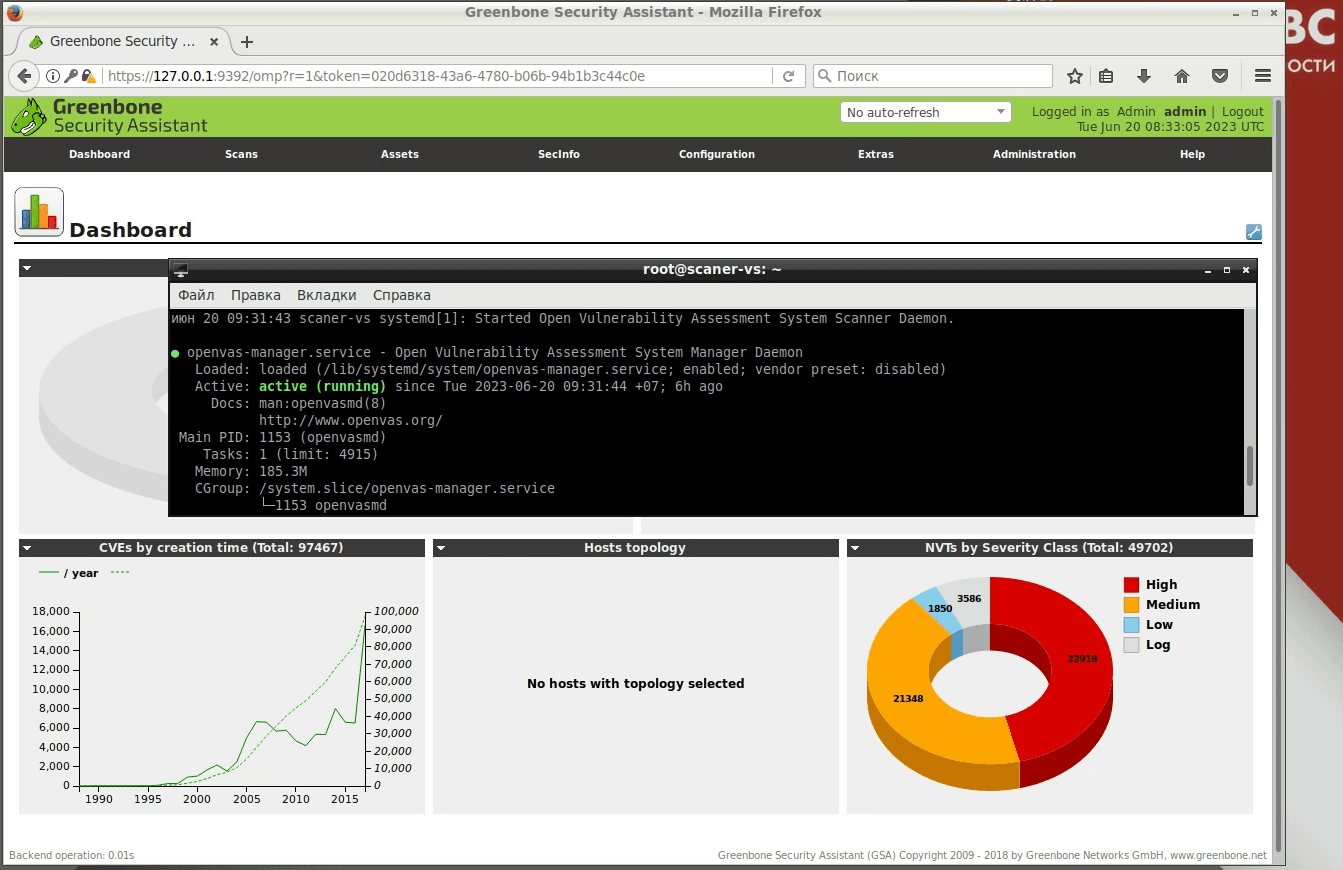Open the No auto-refresh dropdown
The image size is (1343, 870).
pyautogui.click(x=925, y=112)
